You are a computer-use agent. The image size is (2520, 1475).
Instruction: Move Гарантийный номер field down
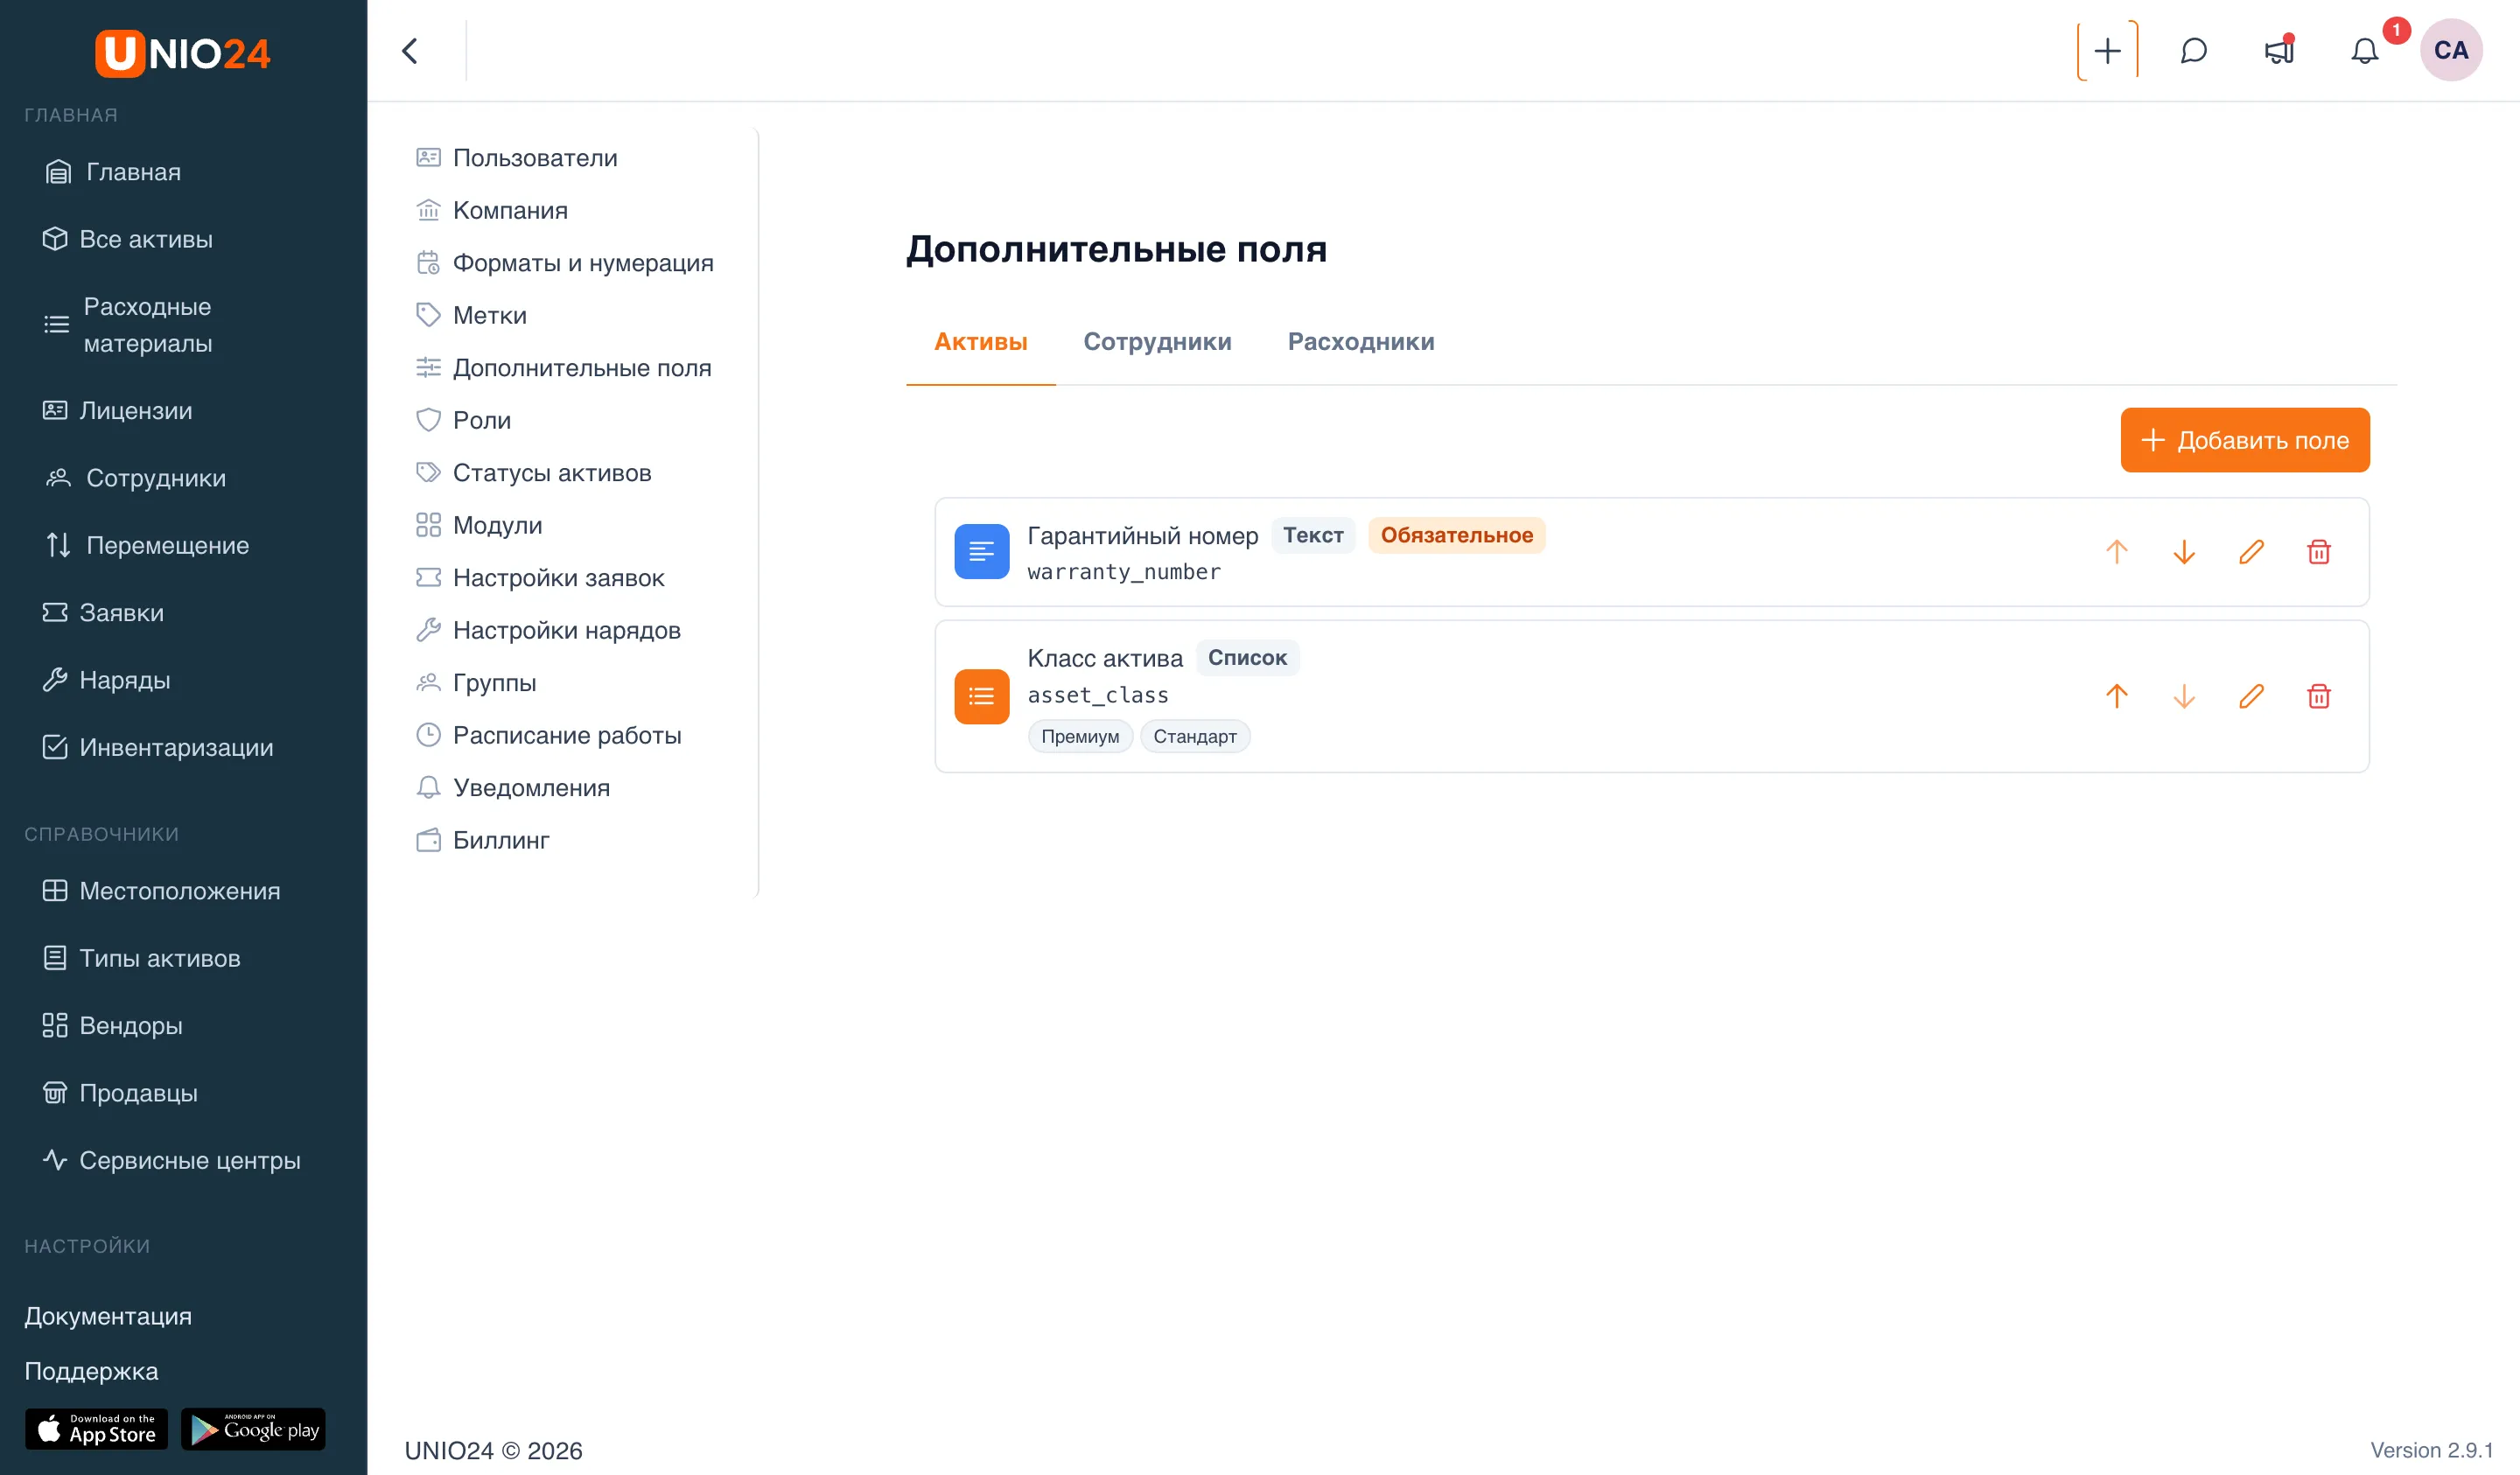pyautogui.click(x=2184, y=552)
